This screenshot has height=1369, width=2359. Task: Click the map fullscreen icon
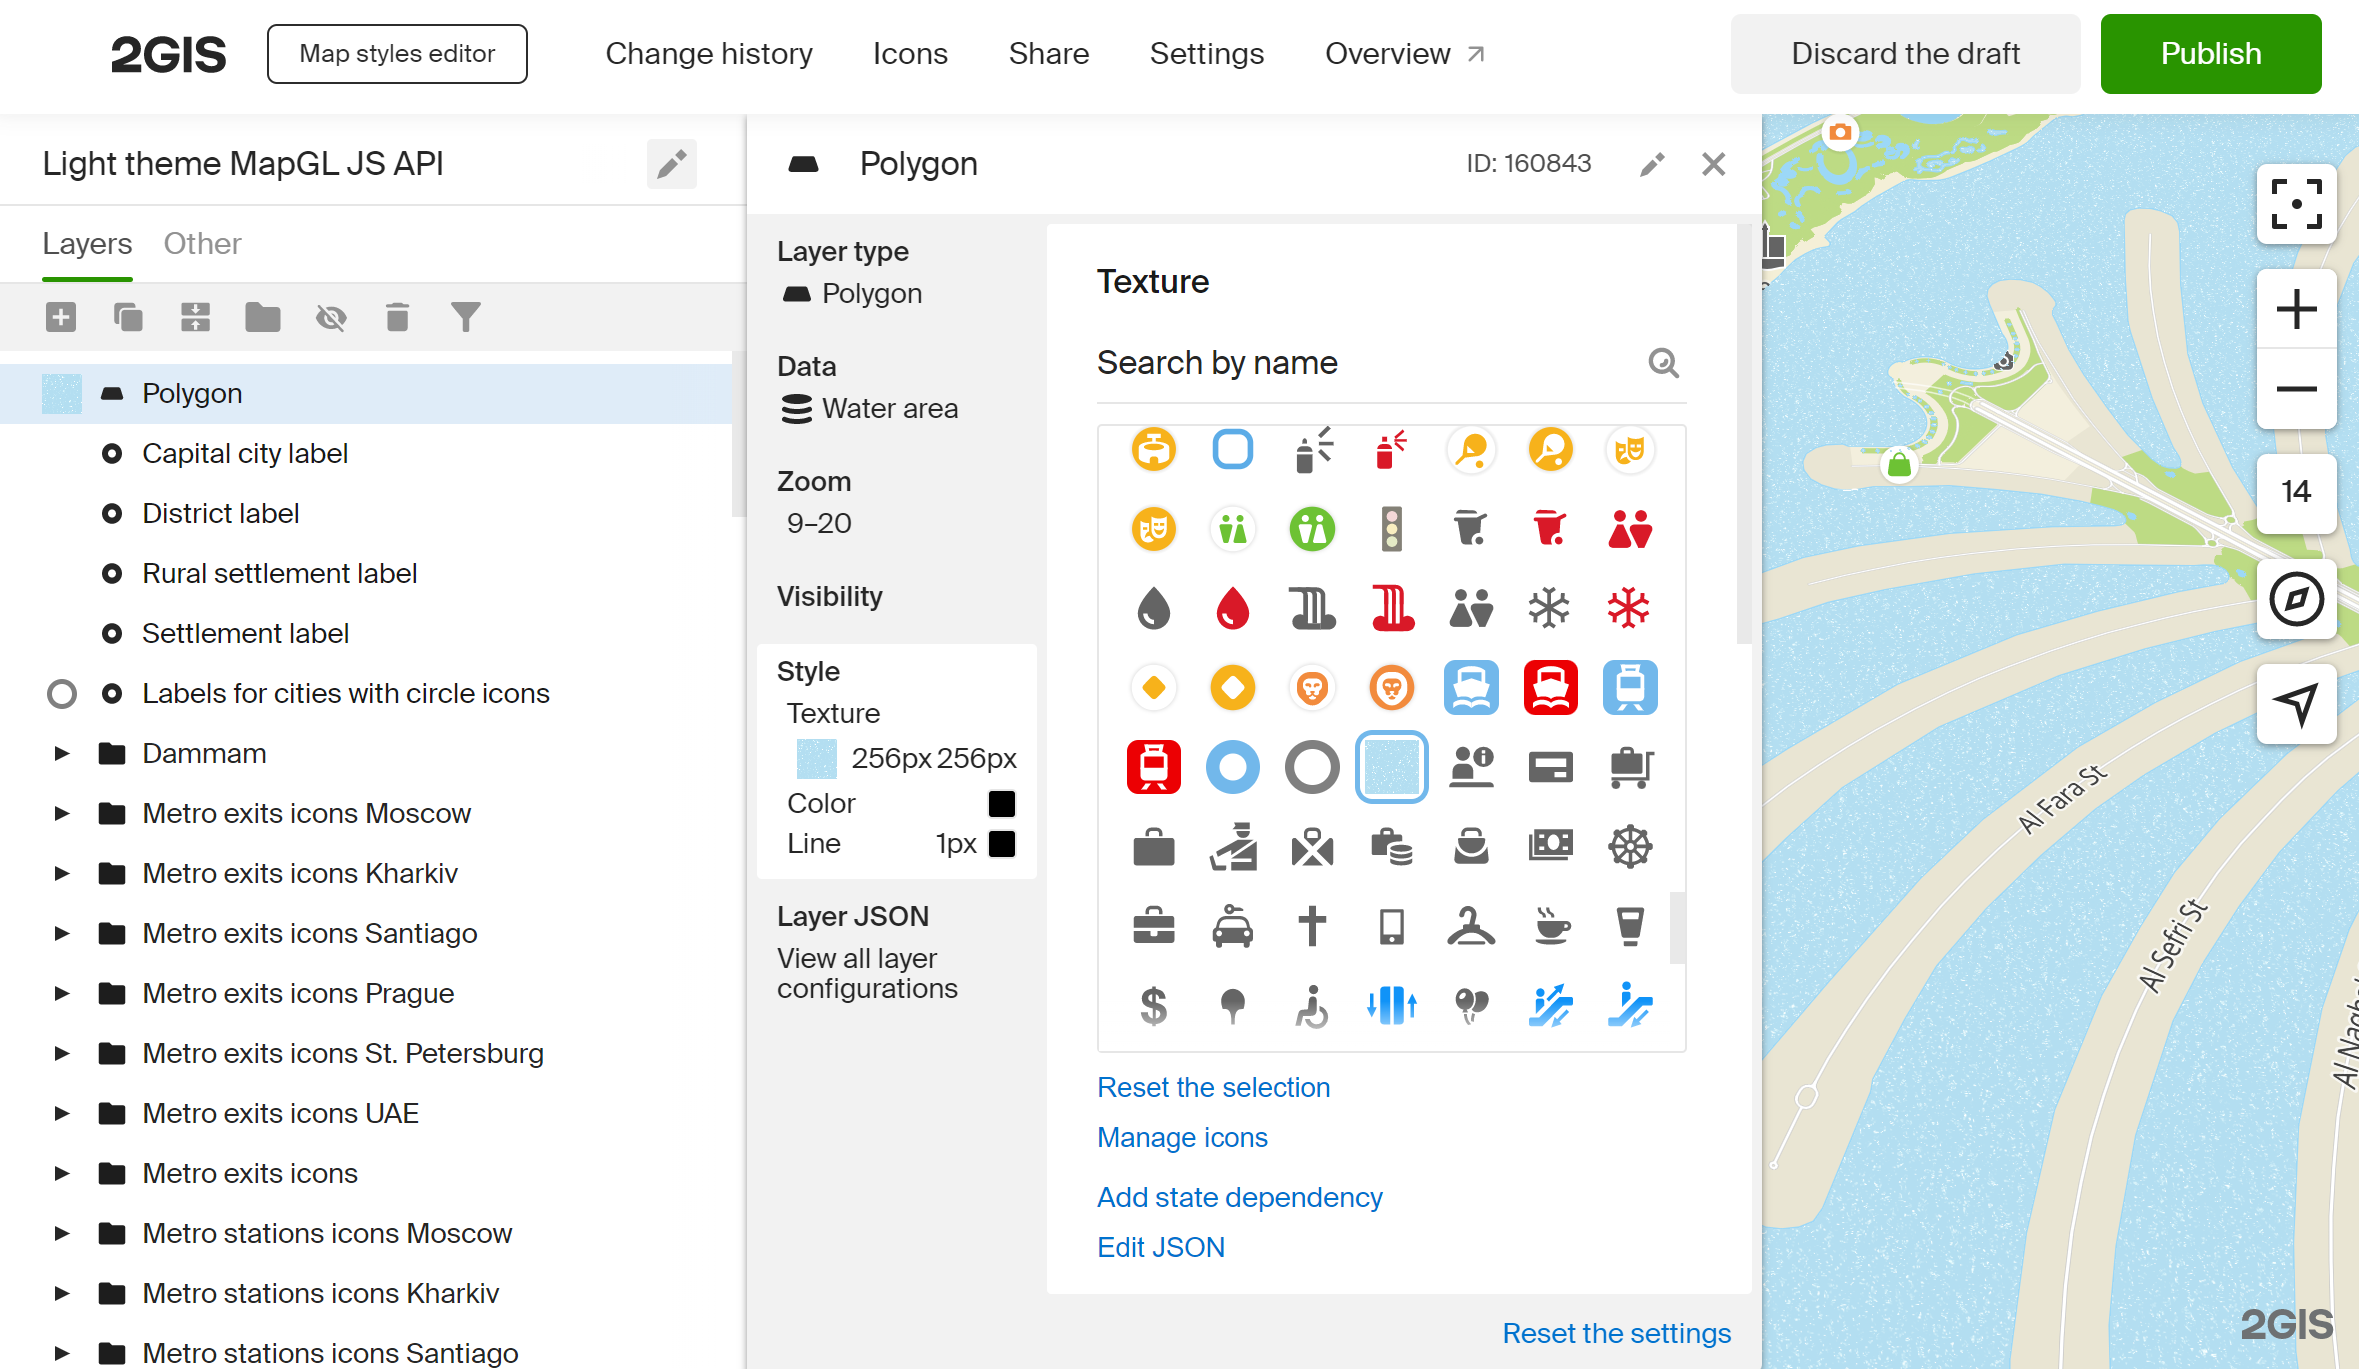pos(2296,204)
